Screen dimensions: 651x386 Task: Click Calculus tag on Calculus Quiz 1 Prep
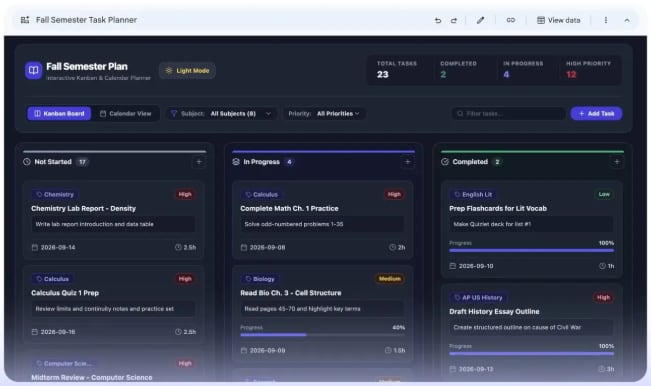tap(52, 279)
